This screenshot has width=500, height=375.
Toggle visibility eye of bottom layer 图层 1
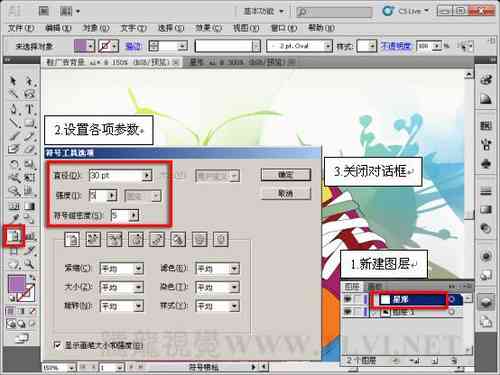[348, 312]
